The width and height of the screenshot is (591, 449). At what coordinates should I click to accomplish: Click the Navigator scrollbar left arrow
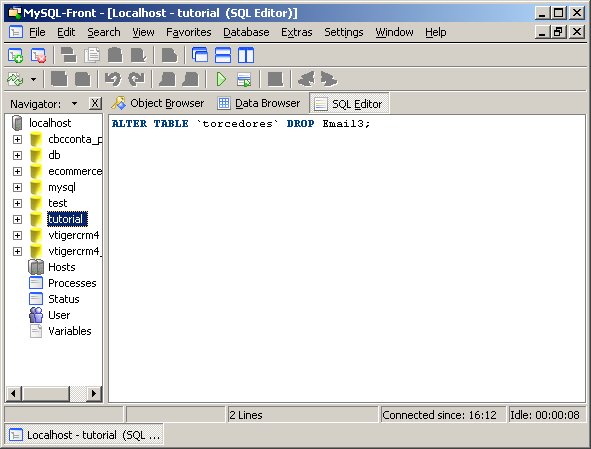(14, 394)
